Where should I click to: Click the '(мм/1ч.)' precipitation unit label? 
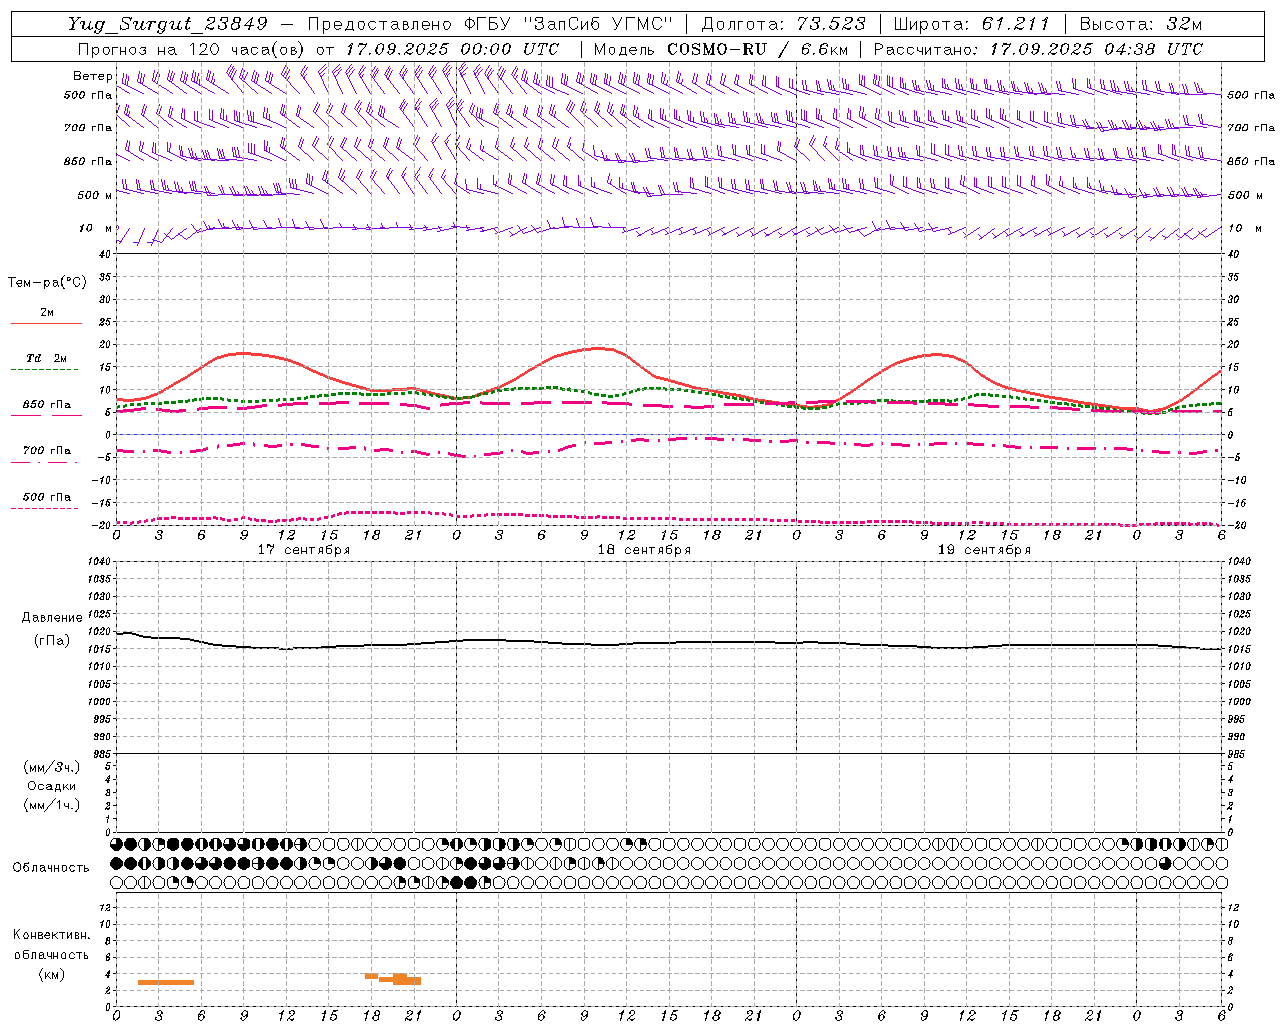(52, 805)
